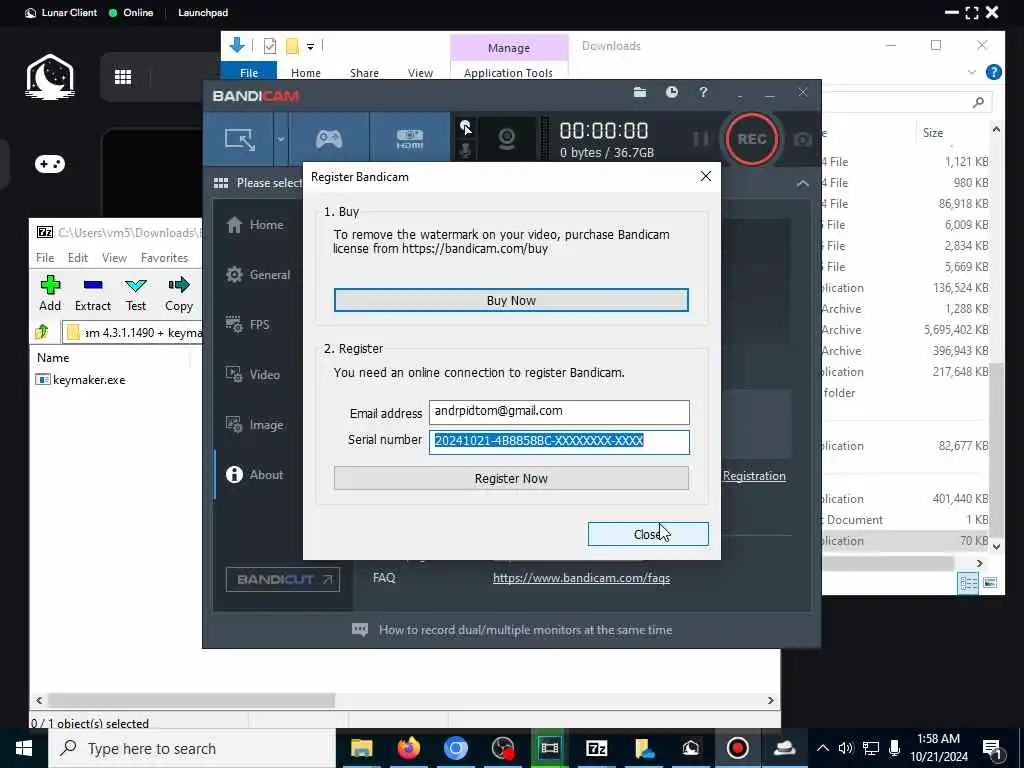
Task: Click Test icon in 7-Zip toolbar
Action: coord(136,293)
